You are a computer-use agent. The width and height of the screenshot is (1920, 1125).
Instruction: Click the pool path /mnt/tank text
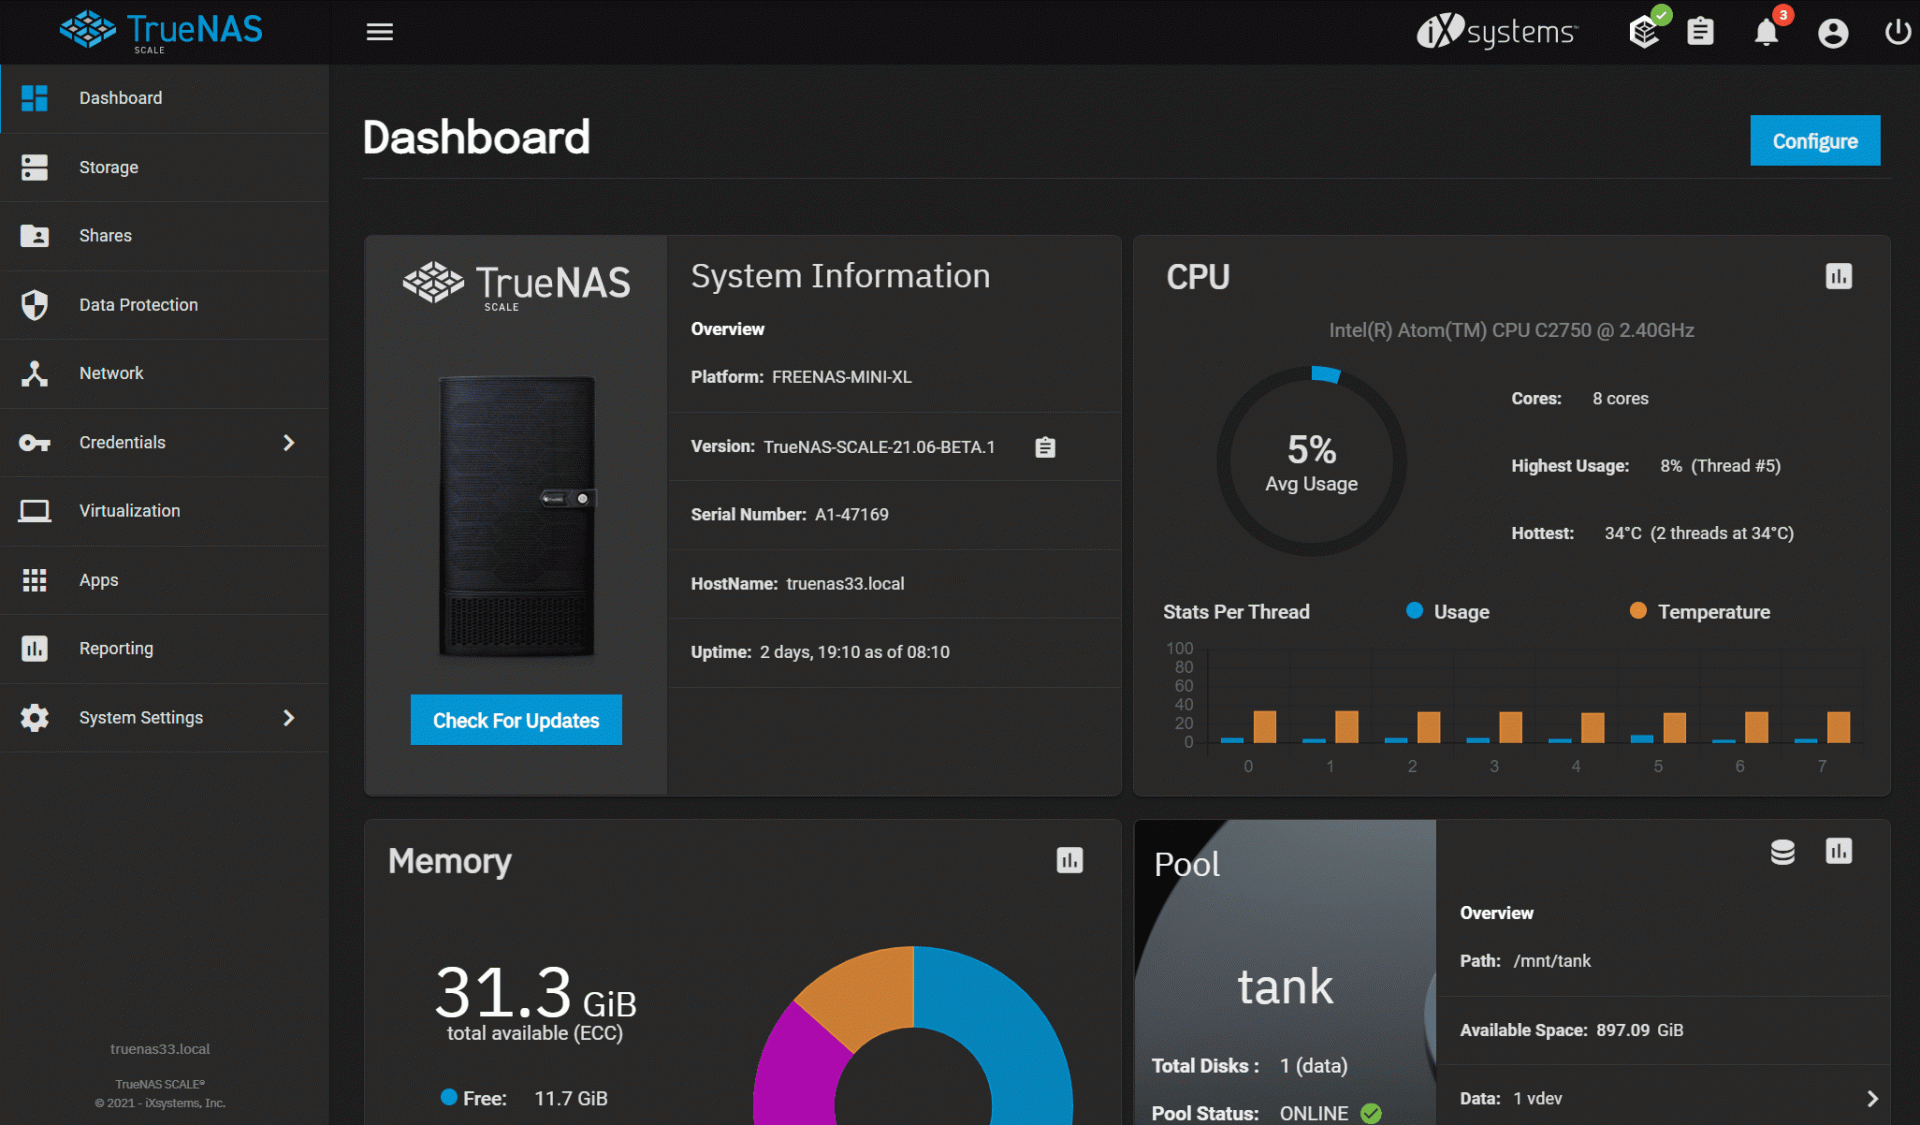1552,961
